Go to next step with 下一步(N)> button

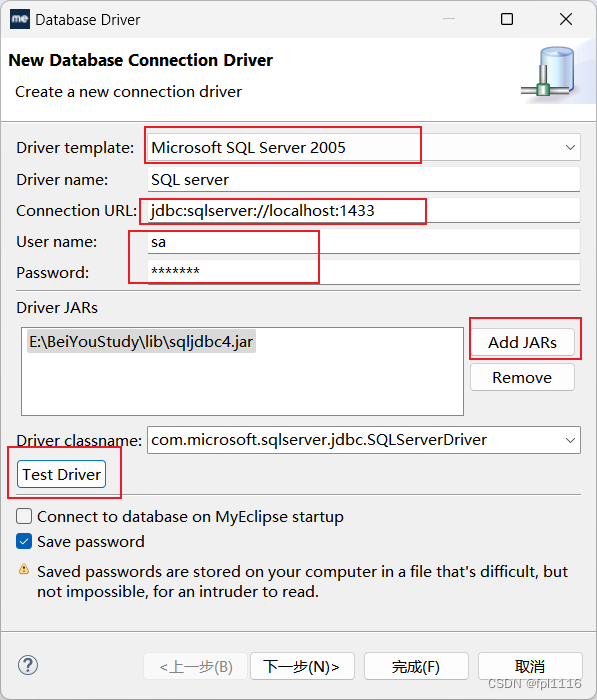[x=302, y=666]
